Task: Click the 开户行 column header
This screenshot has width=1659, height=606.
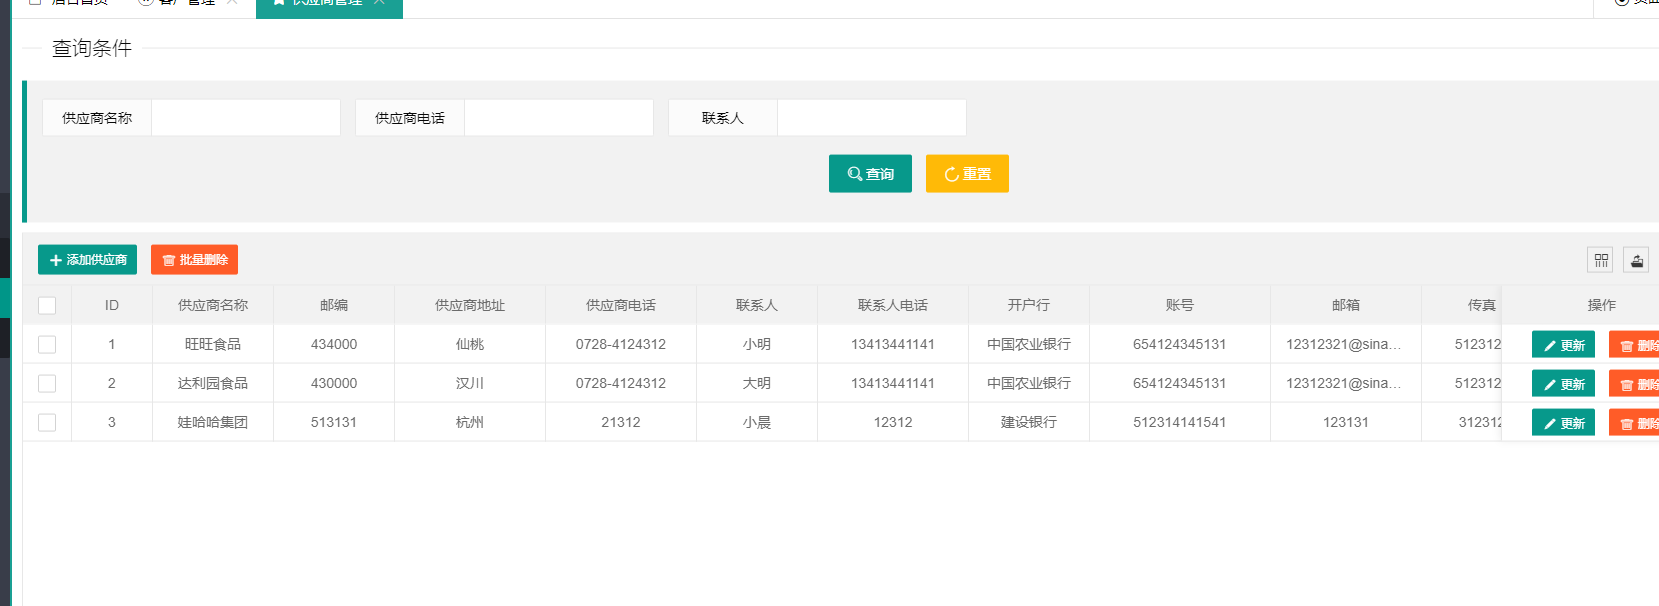Action: point(1029,305)
